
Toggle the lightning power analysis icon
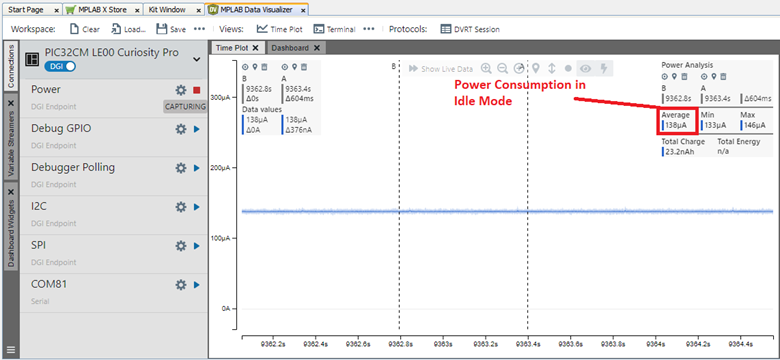click(604, 69)
